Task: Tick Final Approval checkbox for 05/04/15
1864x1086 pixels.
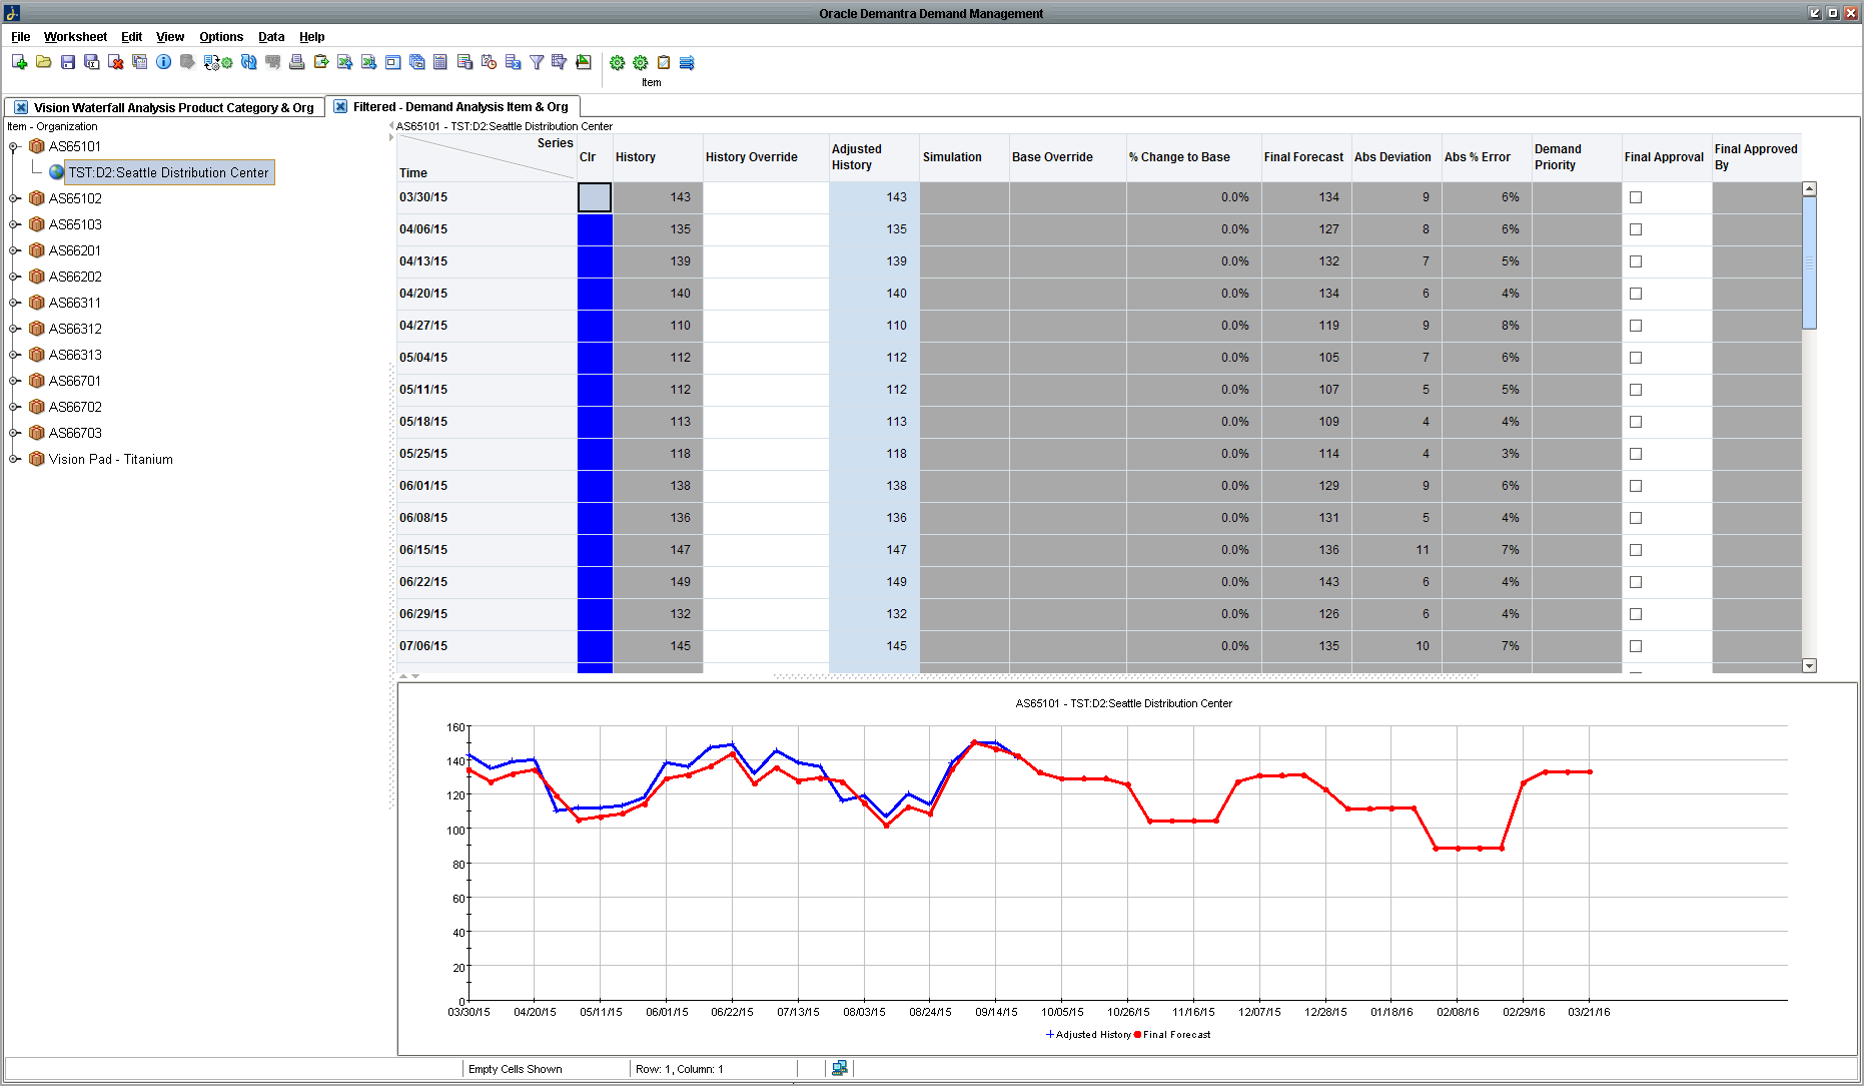Action: (x=1636, y=357)
